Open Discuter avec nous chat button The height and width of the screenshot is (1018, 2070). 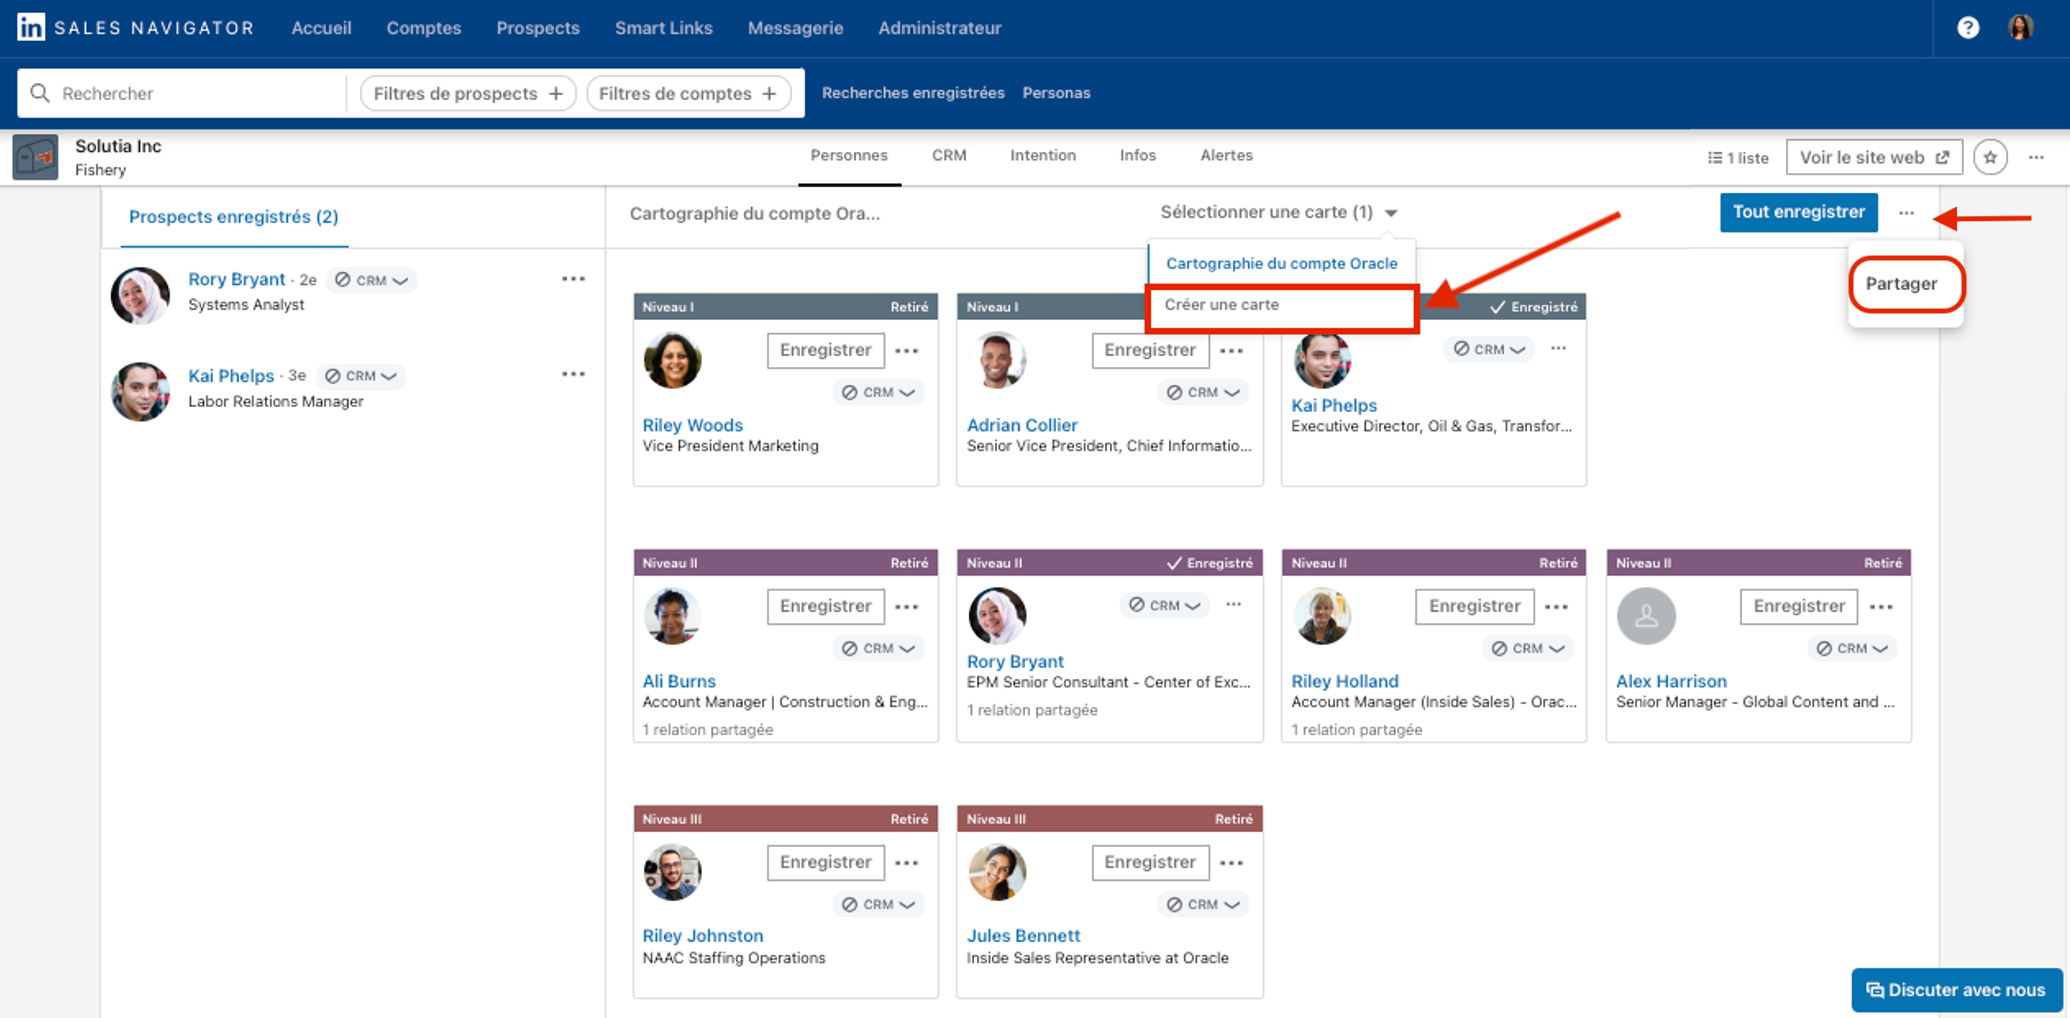tap(1956, 990)
